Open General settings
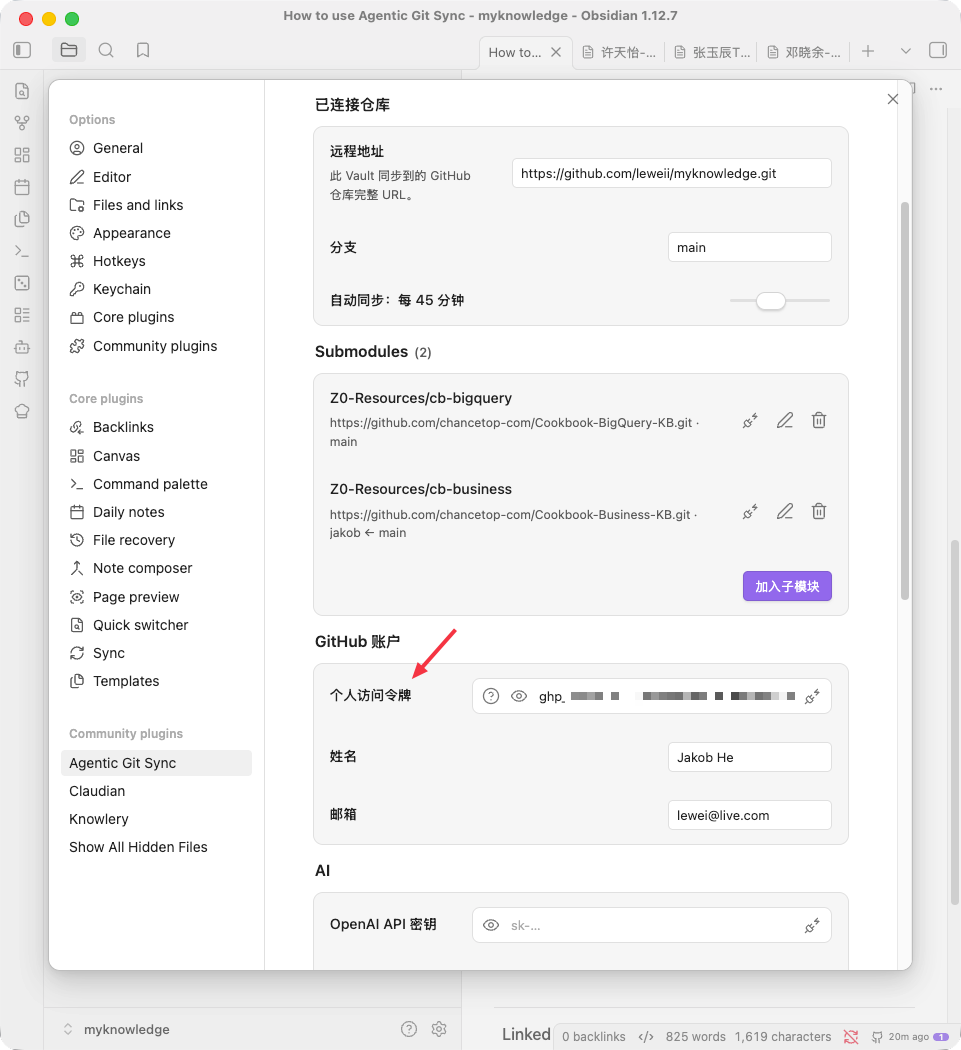961x1050 pixels. [156, 148]
